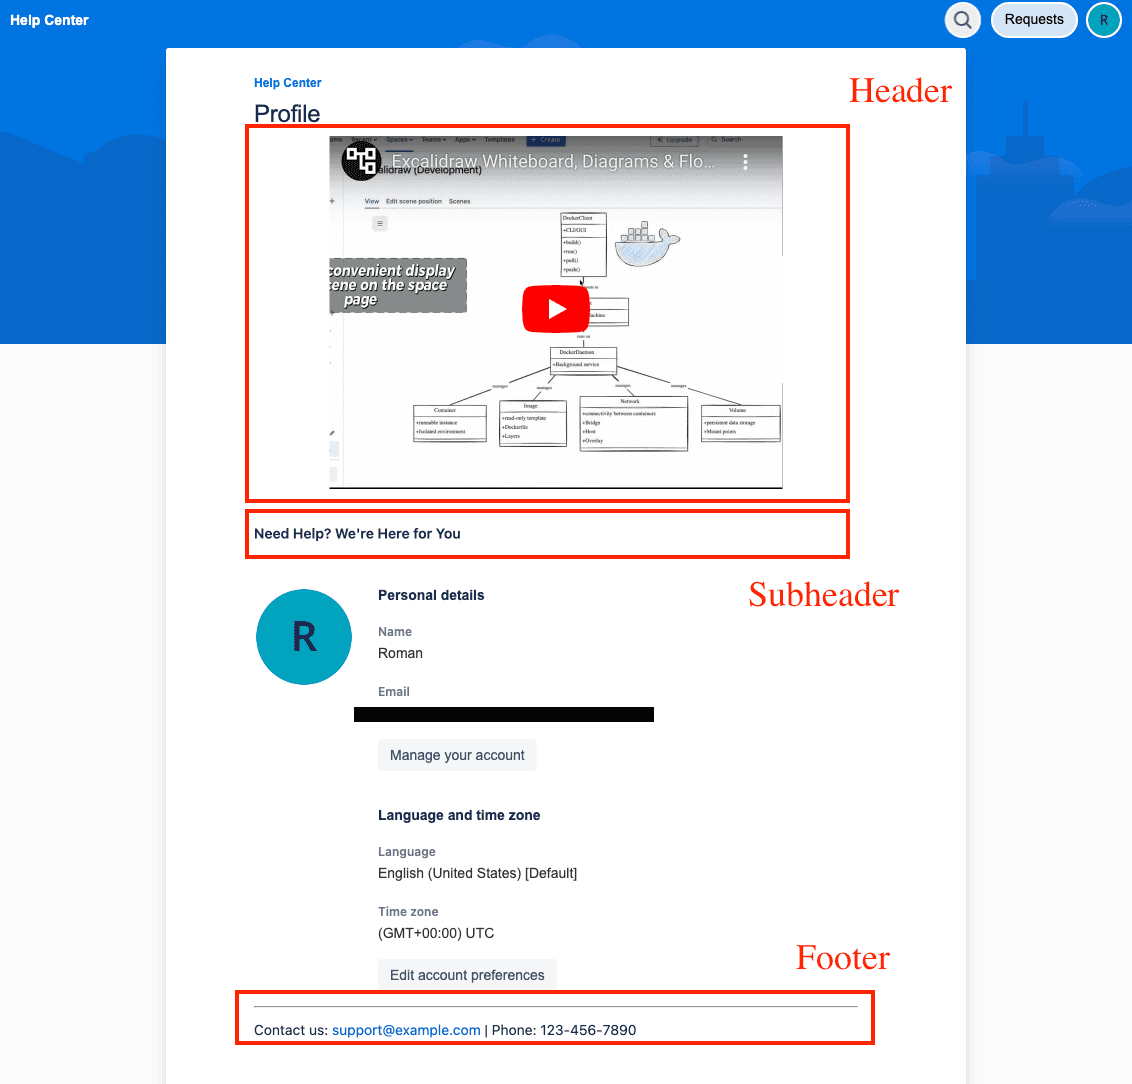Go to Help Center in top-left header
Image resolution: width=1132 pixels, height=1084 pixels.
tap(49, 20)
